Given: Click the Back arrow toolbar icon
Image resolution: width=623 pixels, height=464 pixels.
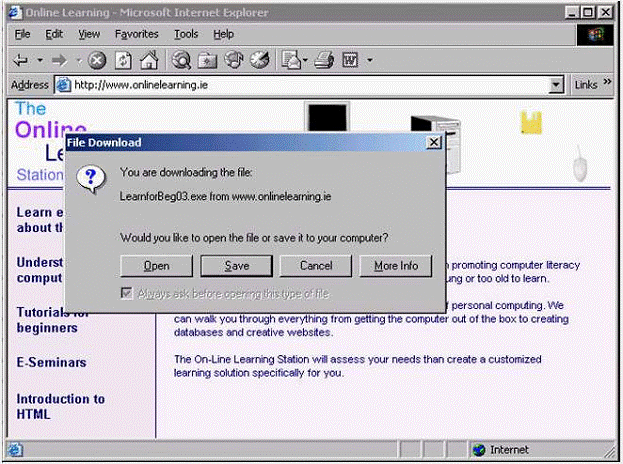Looking at the screenshot, I should 22,60.
